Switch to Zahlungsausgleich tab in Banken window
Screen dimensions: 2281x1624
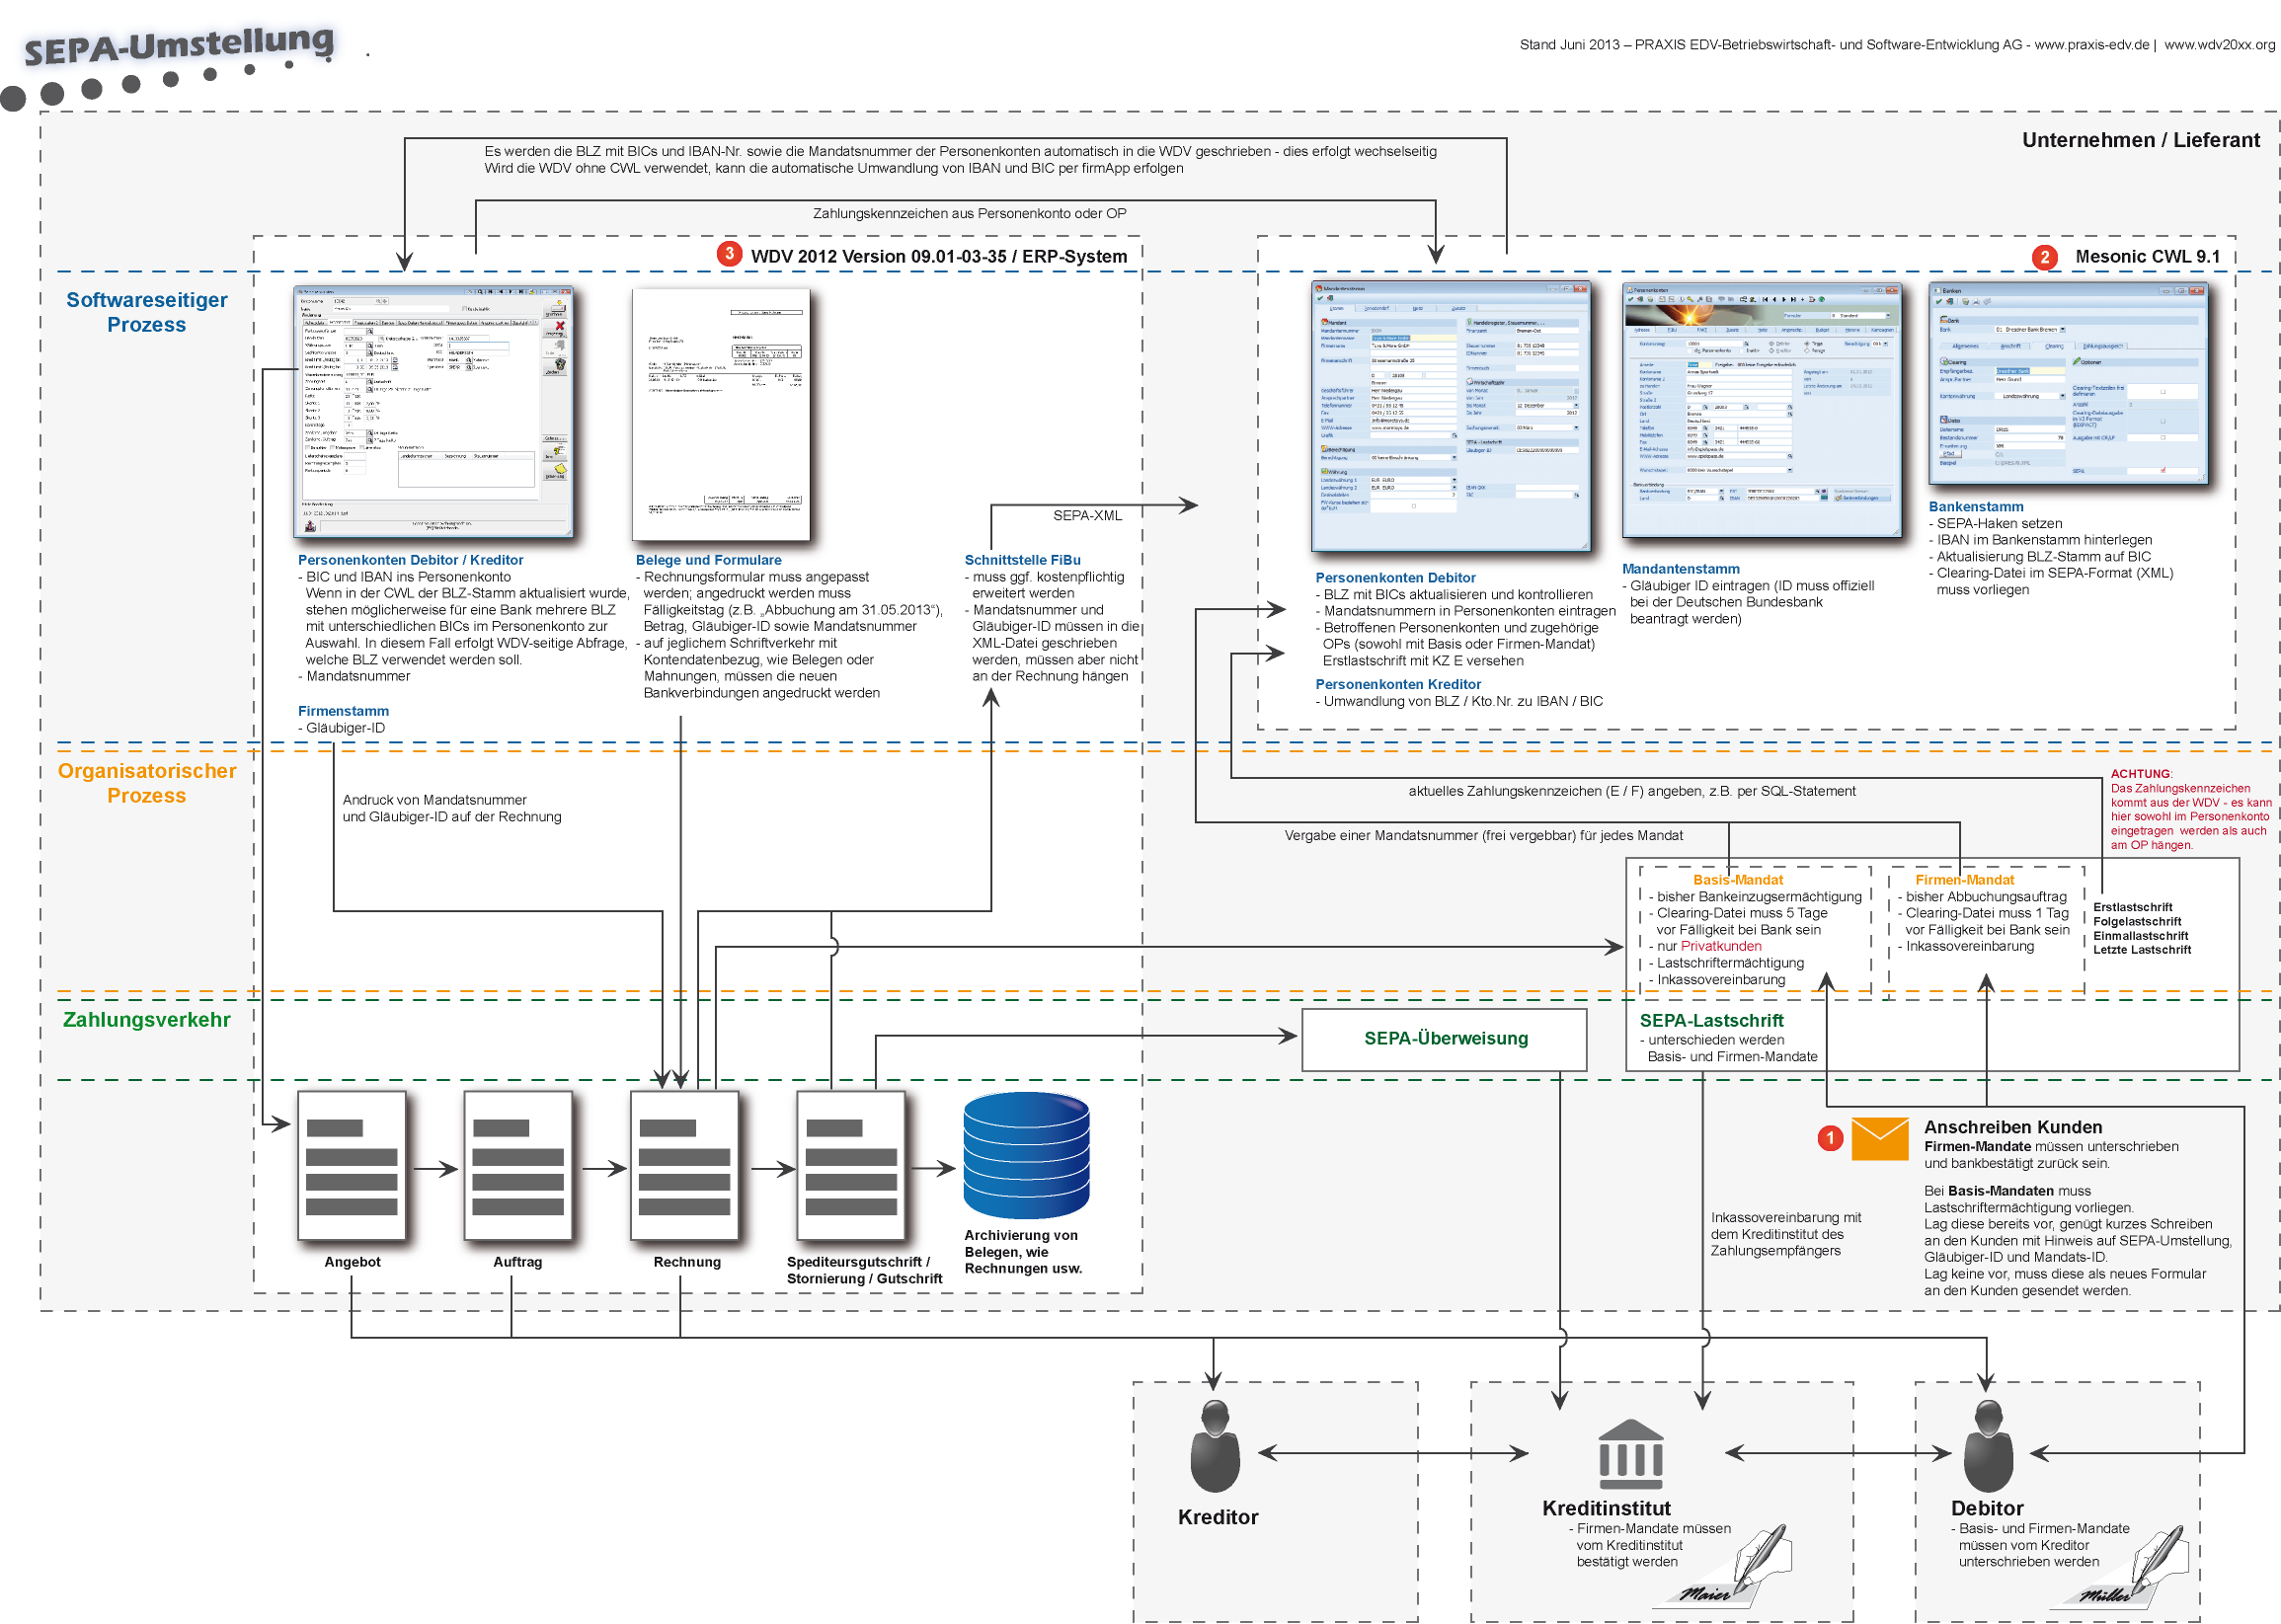click(2103, 346)
